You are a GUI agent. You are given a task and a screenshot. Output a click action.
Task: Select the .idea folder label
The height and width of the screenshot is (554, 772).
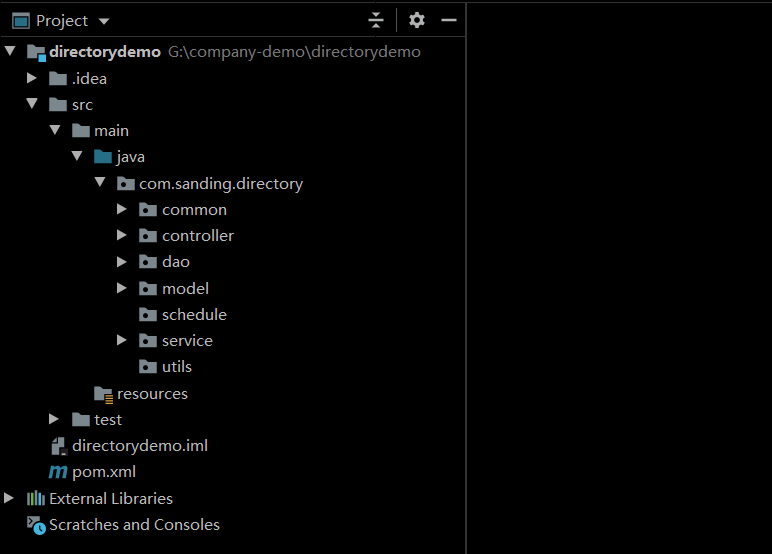(89, 79)
